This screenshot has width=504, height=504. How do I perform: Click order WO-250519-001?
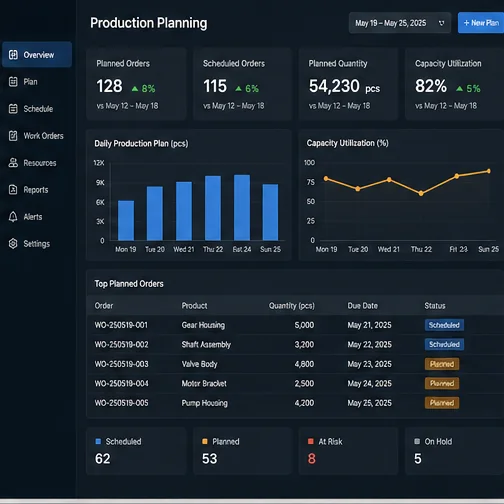(x=121, y=325)
